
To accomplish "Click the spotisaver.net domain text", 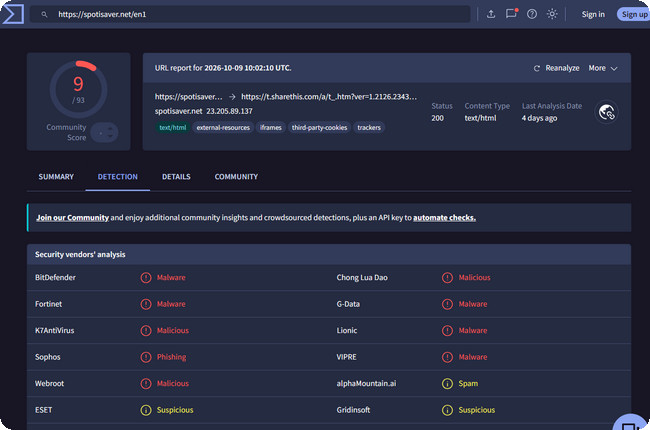I will [x=179, y=111].
